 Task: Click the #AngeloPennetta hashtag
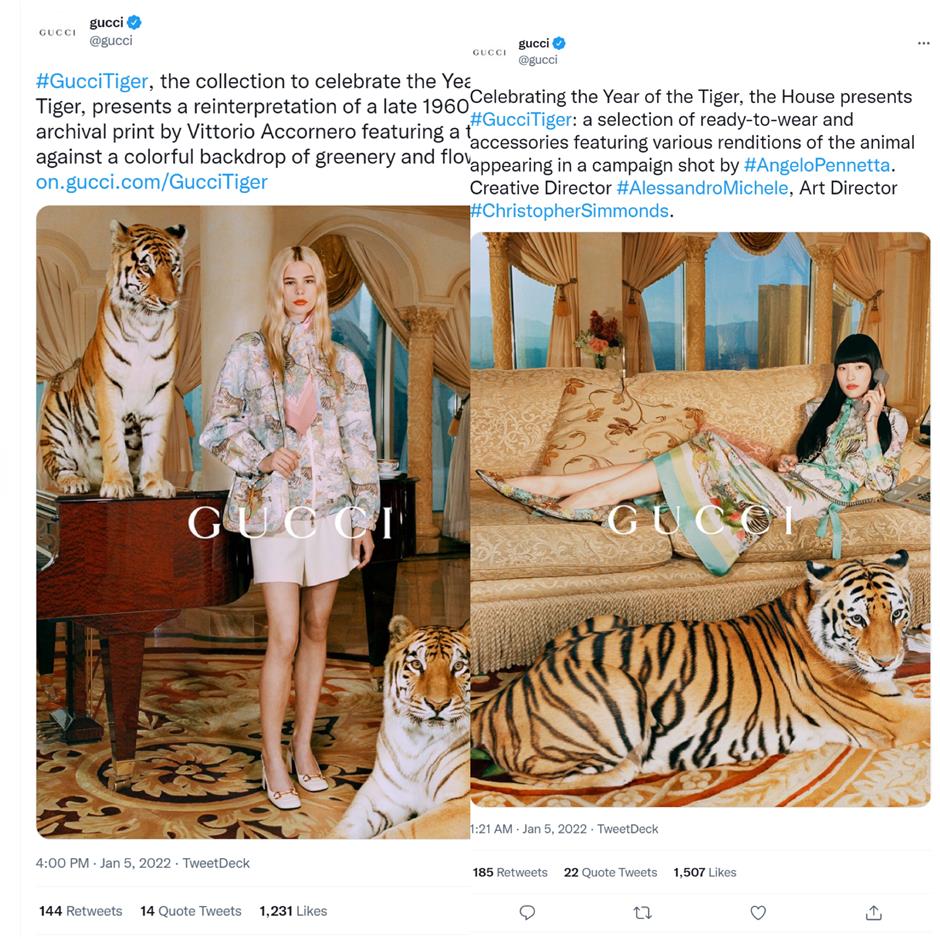[820, 165]
